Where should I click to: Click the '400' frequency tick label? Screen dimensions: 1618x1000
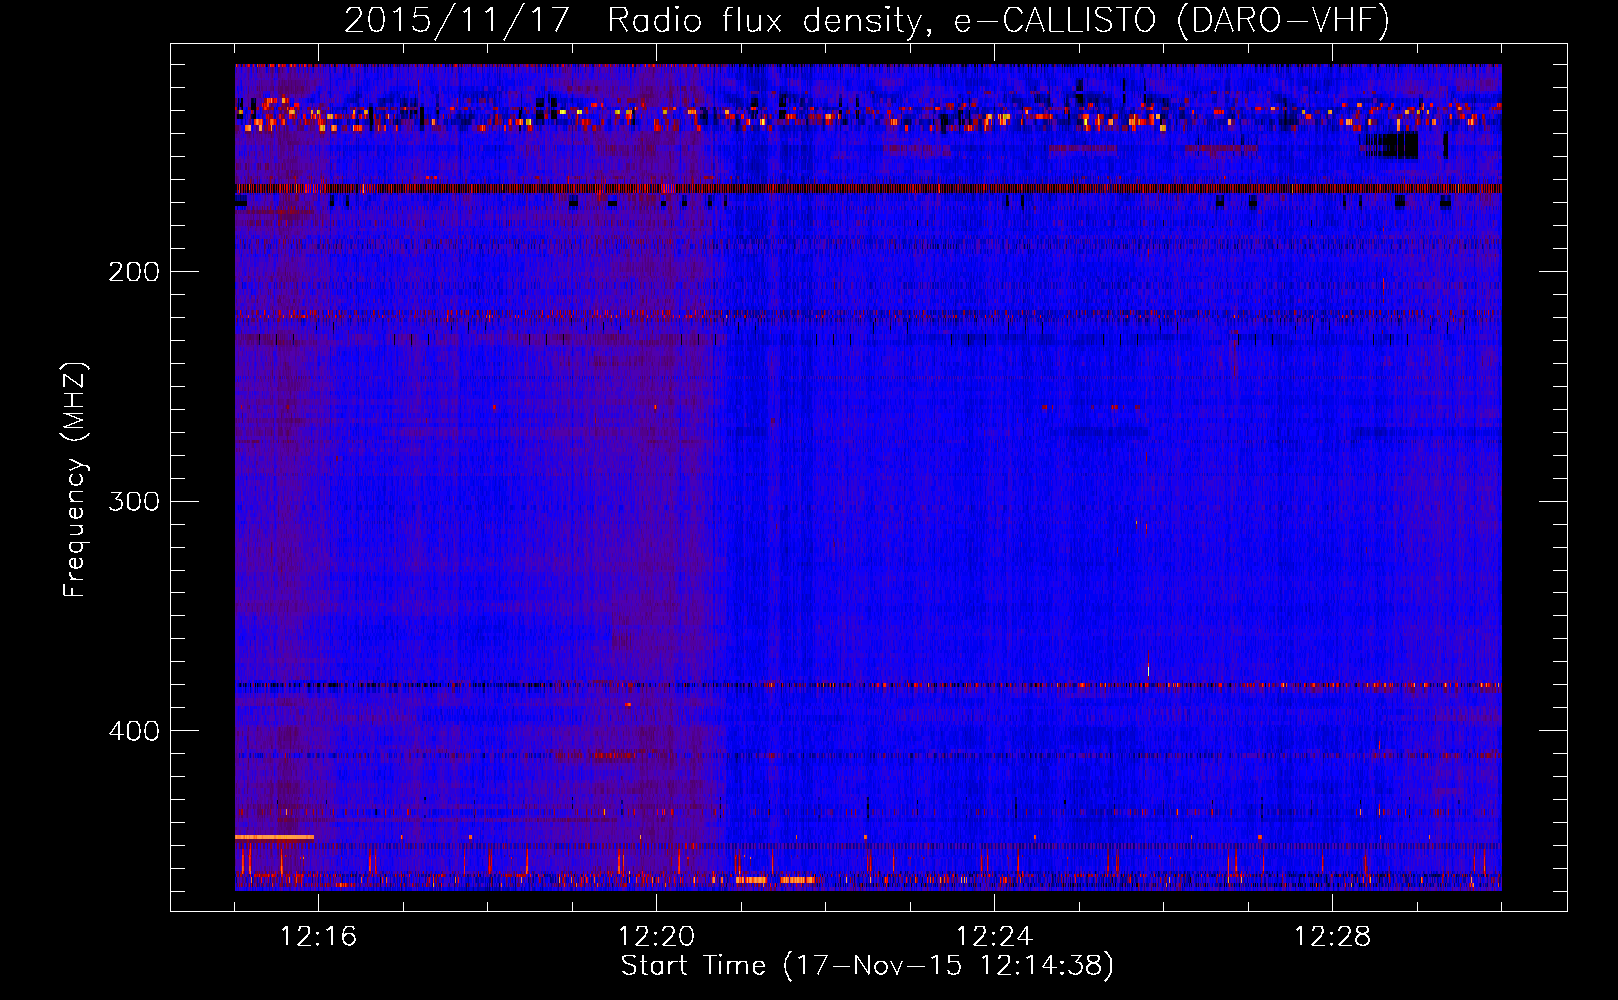(x=134, y=731)
